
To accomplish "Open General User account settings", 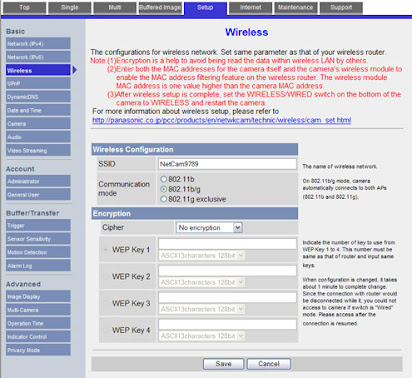I will tap(38, 195).
